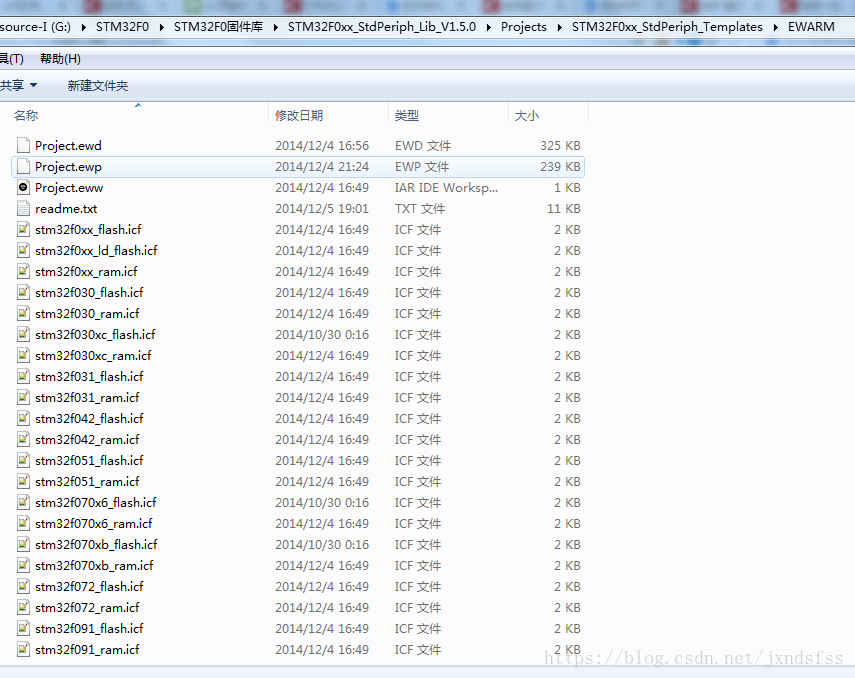Click the stm32f070x6_ram.icf file icon
855x678 pixels.
[23, 523]
